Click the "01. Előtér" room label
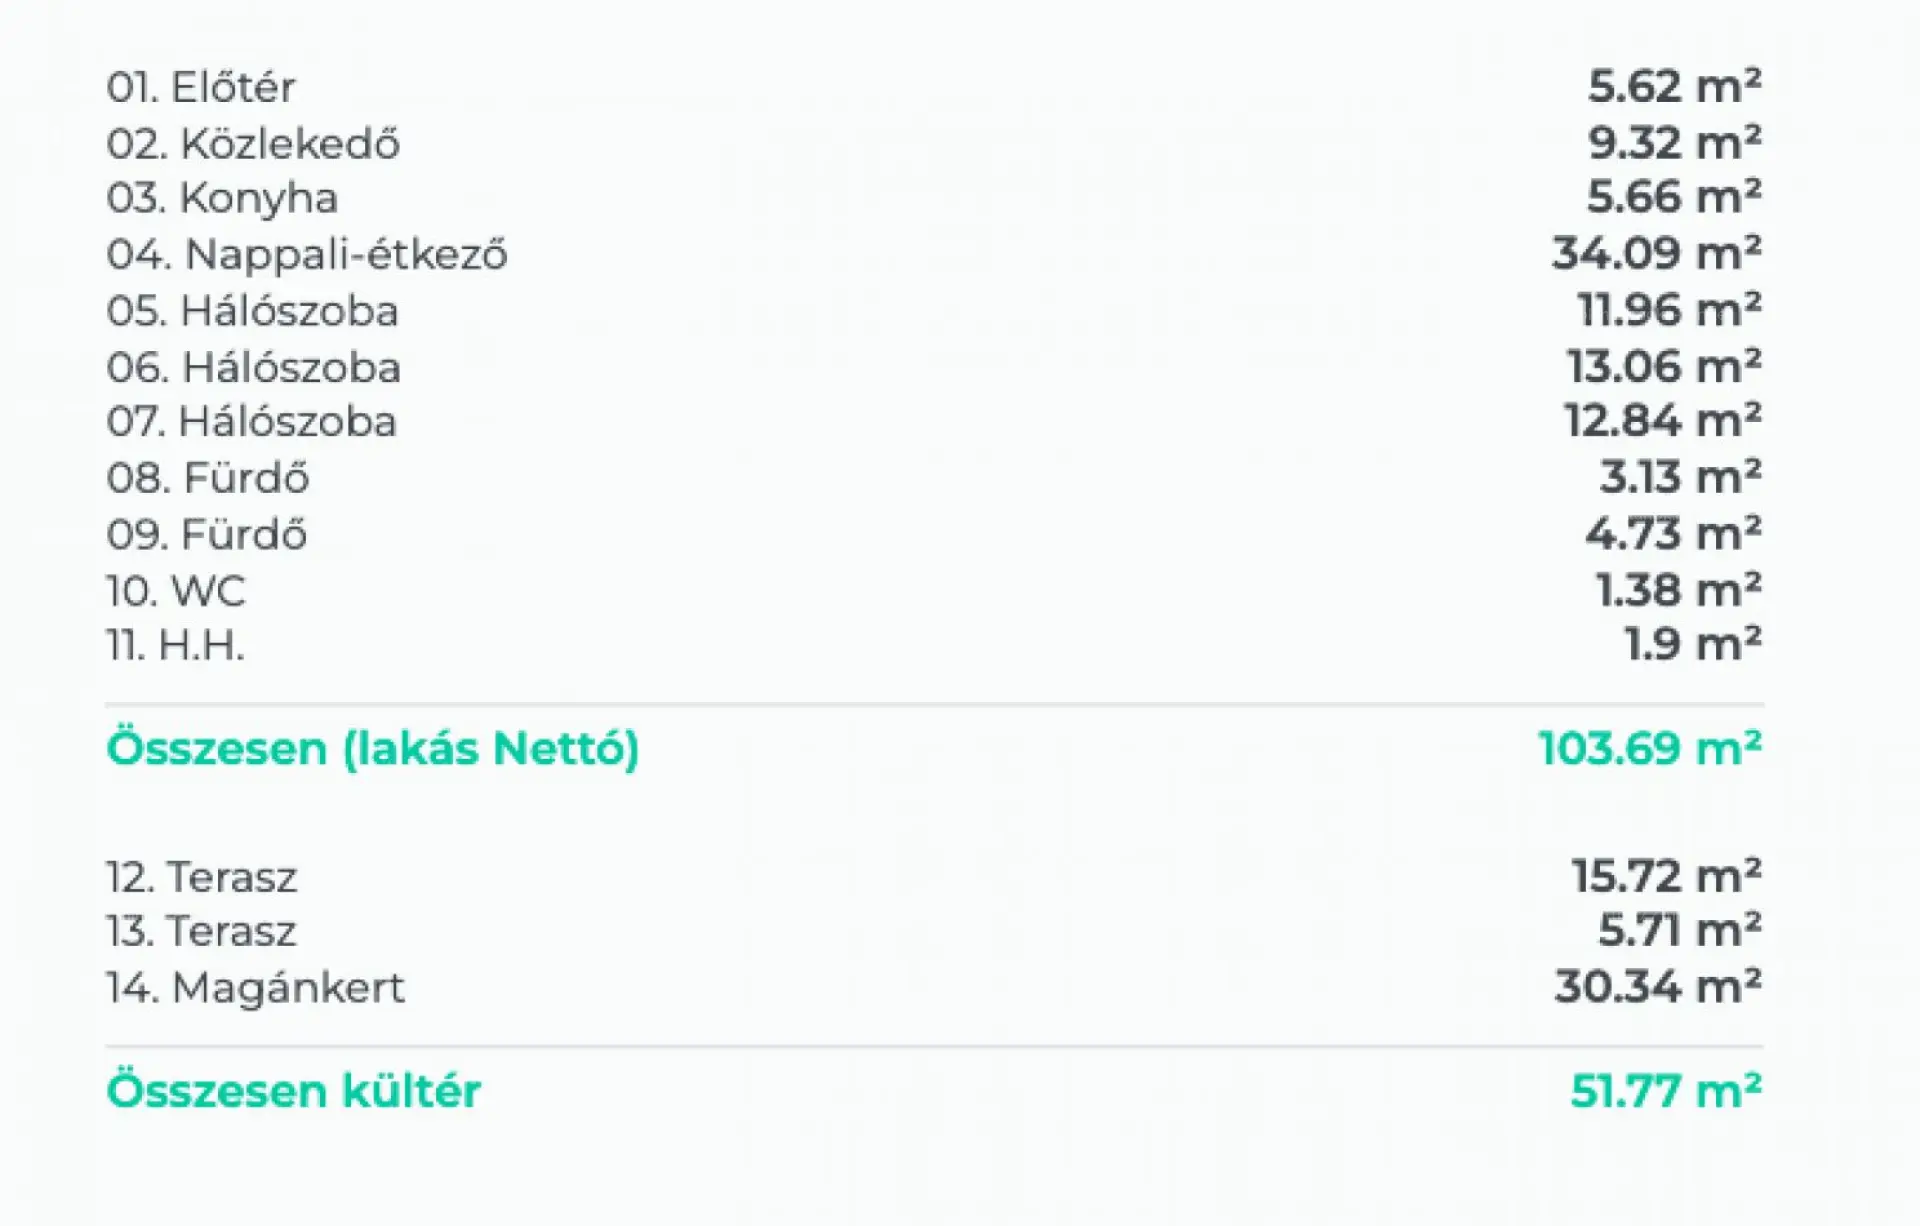Screen dimensions: 1920x1226 [x=201, y=88]
